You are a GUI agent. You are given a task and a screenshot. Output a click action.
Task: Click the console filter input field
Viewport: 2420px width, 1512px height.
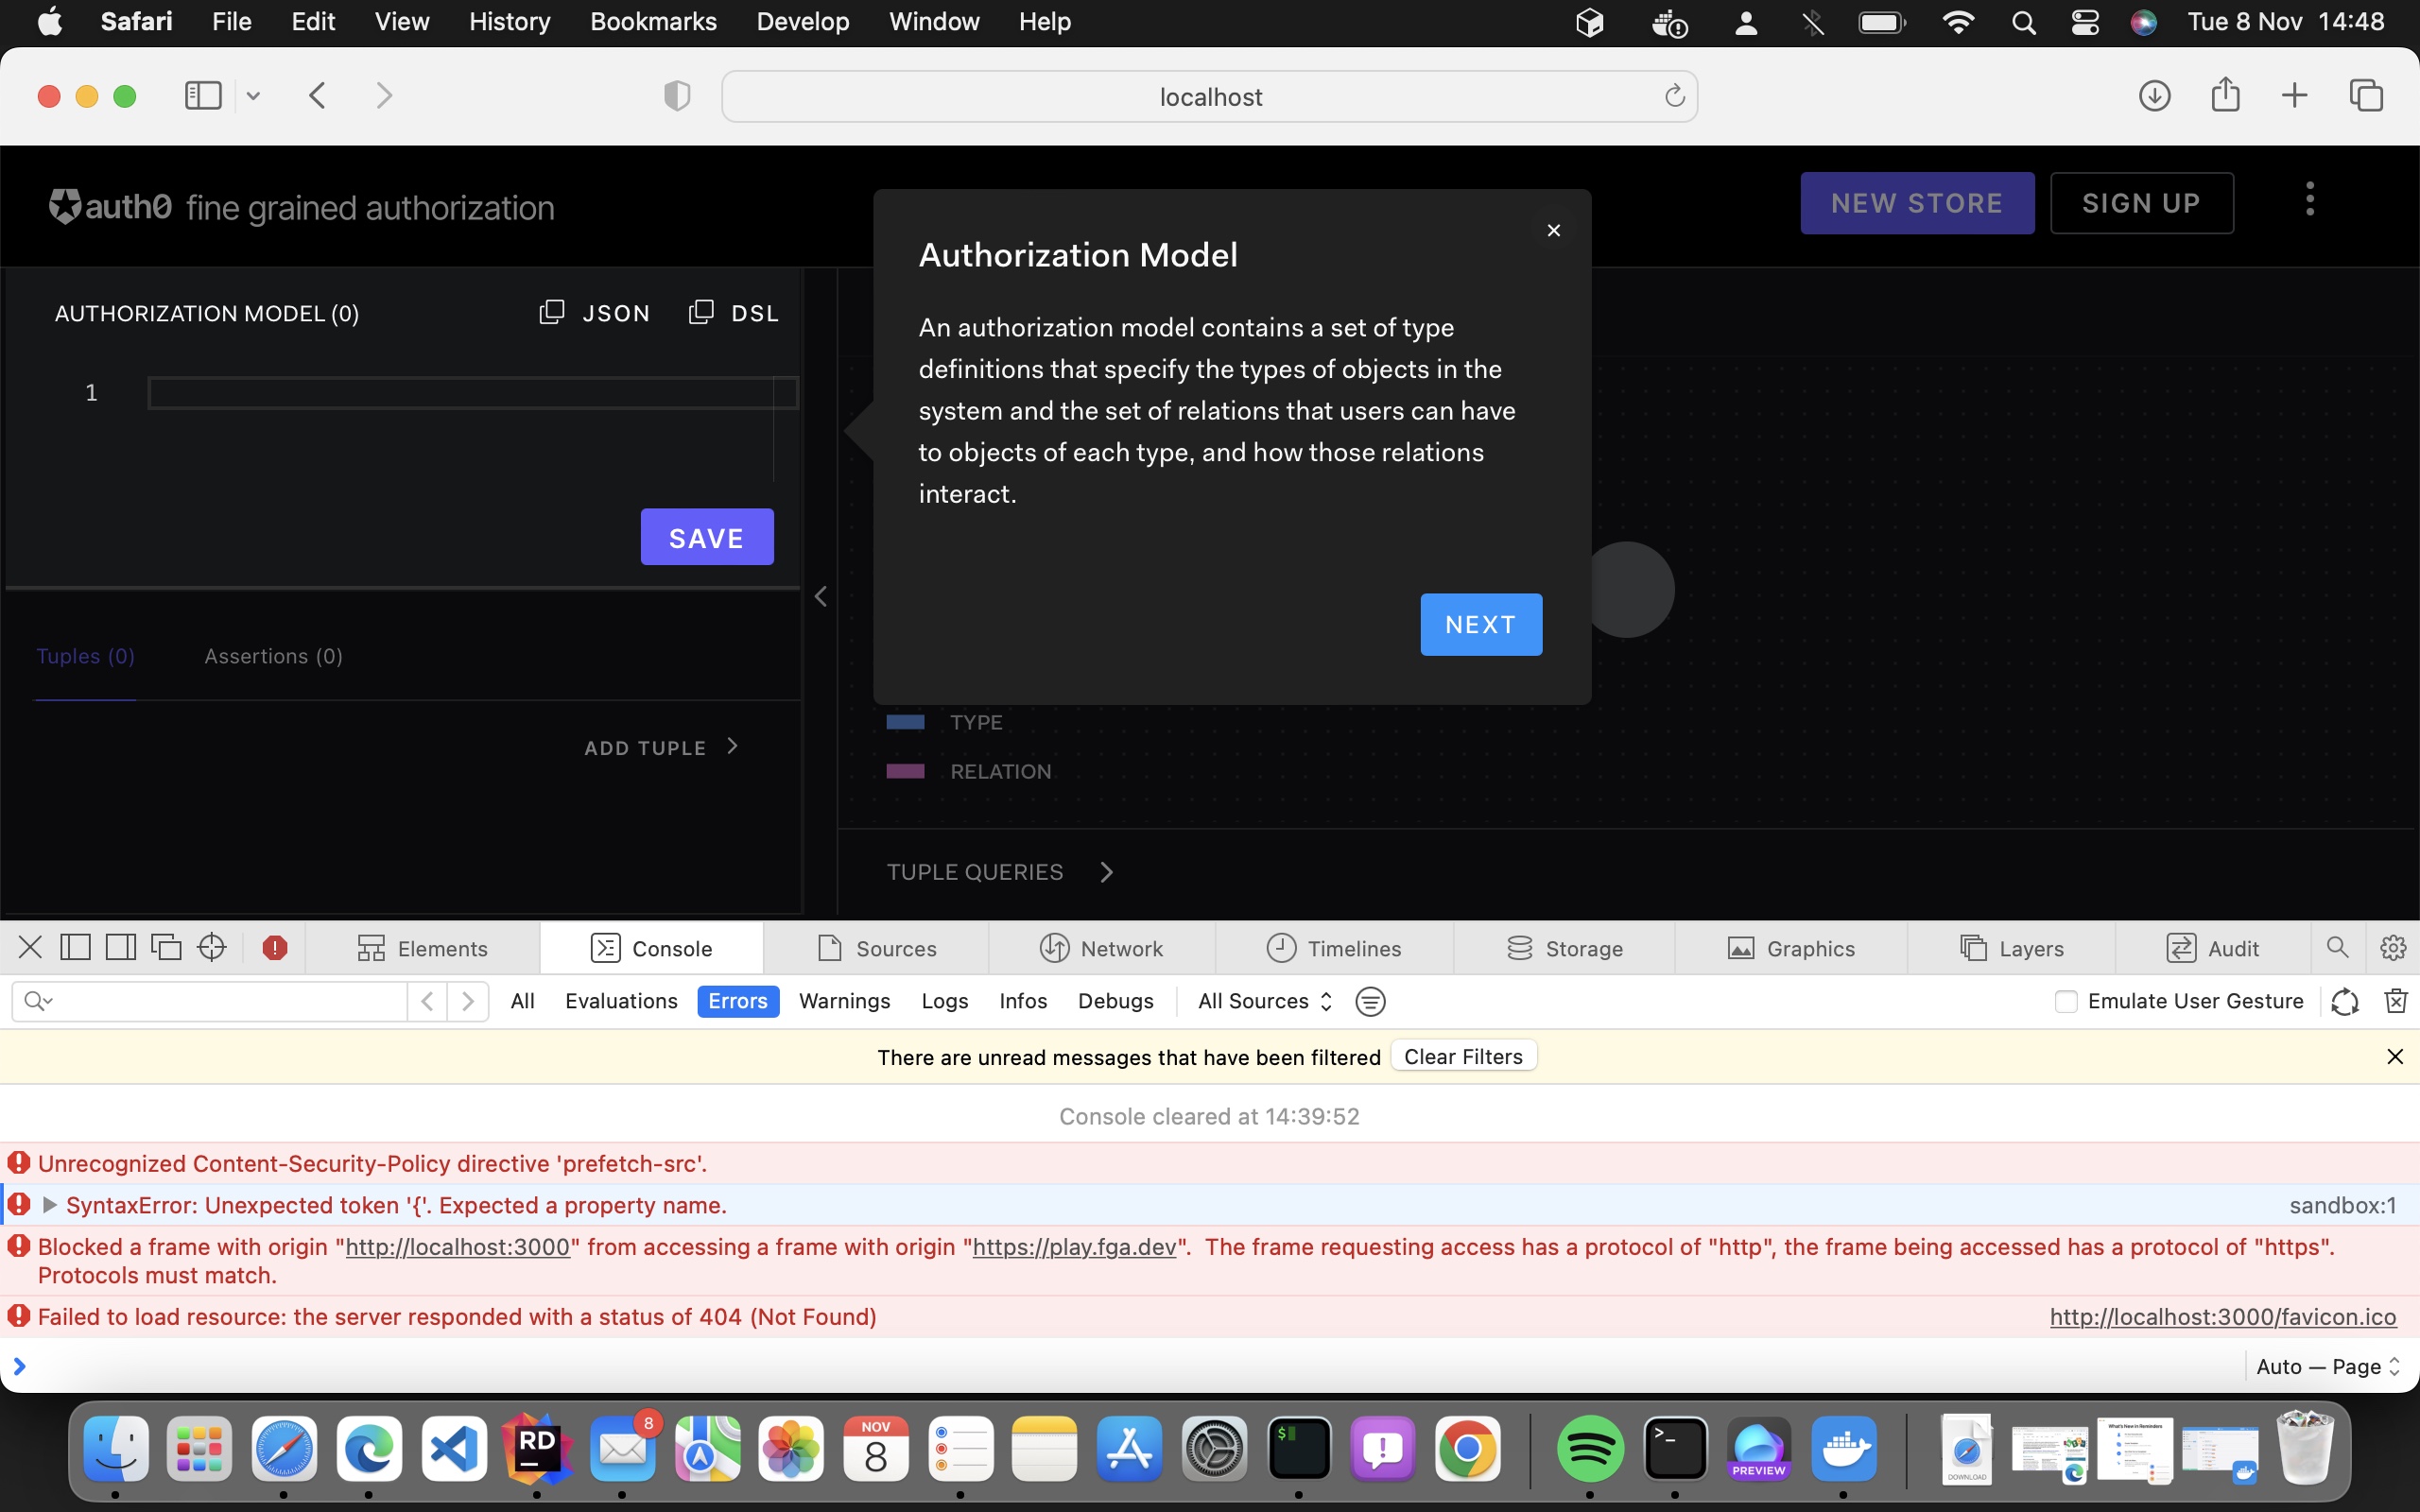tap(210, 1001)
